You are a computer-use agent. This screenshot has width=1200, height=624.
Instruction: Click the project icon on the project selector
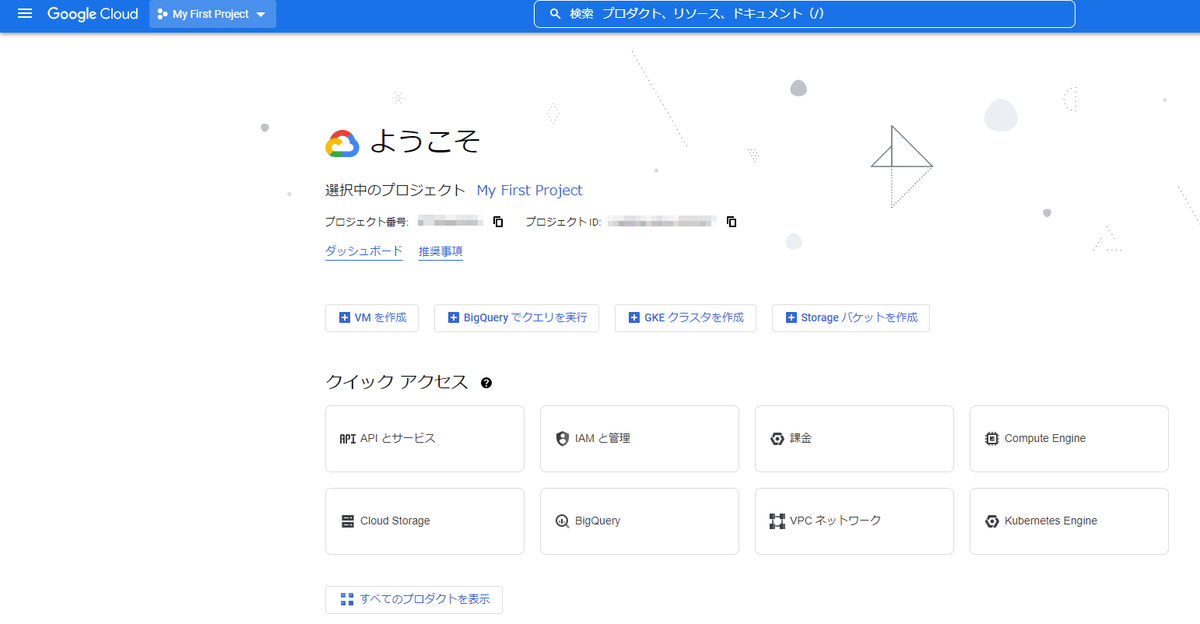coord(163,14)
